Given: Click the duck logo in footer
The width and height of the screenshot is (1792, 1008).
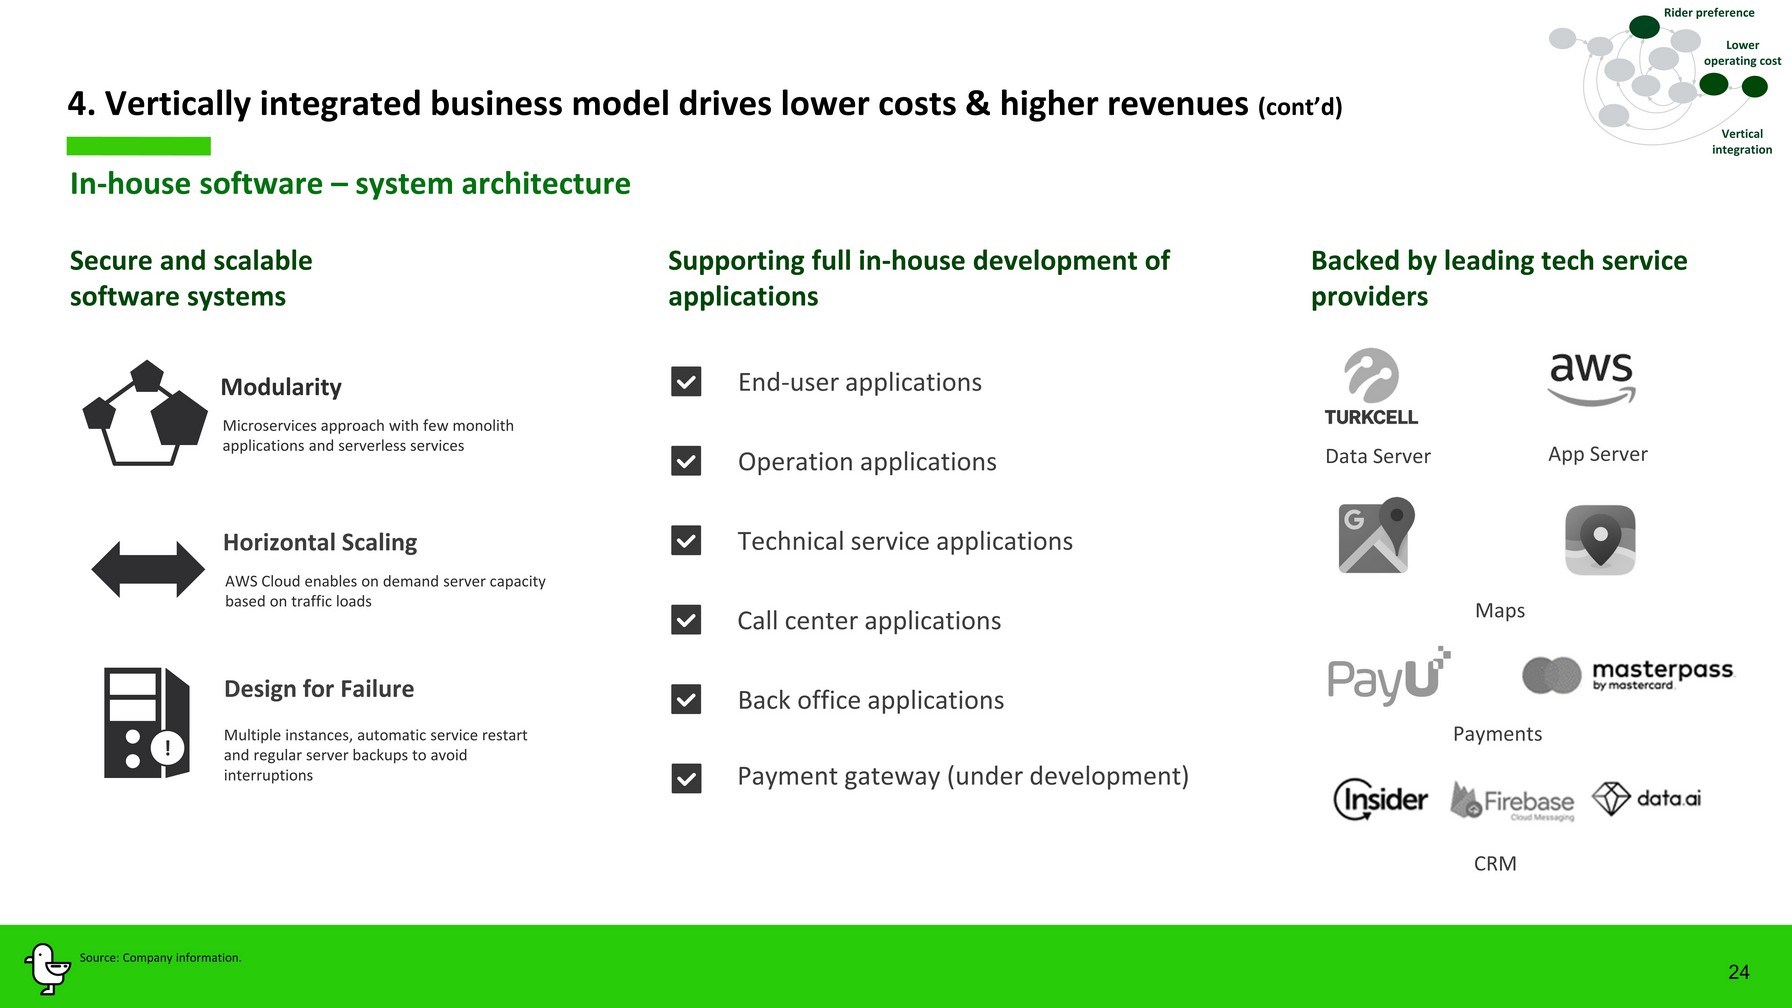Looking at the screenshot, I should pyautogui.click(x=46, y=968).
